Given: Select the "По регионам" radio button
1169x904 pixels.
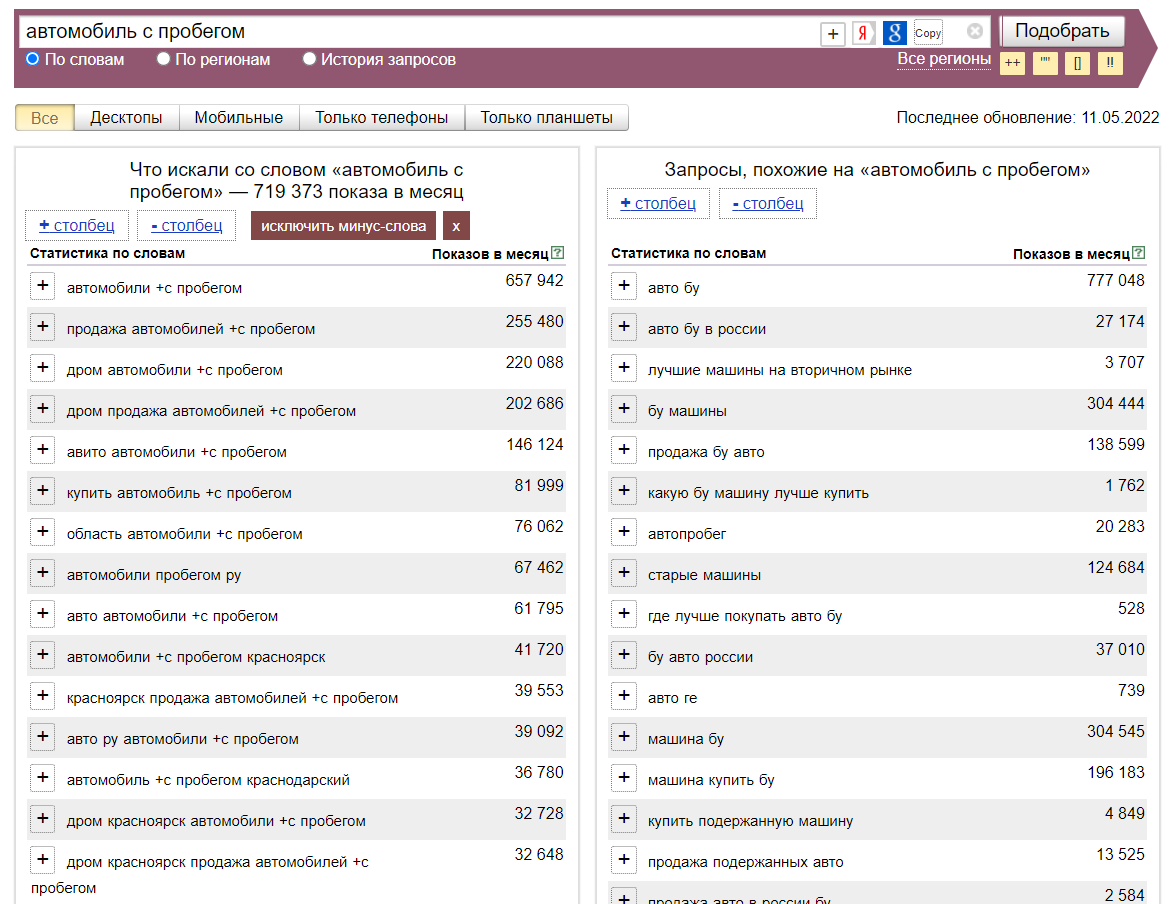Looking at the screenshot, I should (164, 59).
